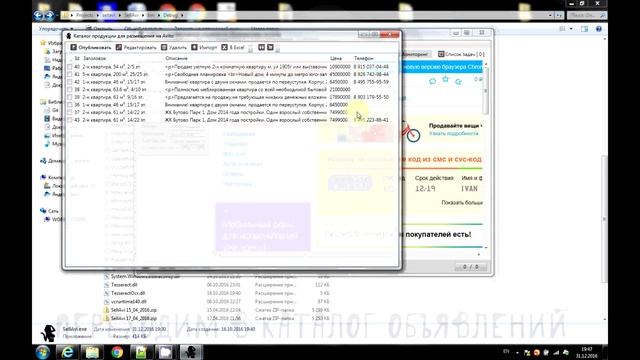Click the Explorer forward navigation arrow

pos(49,16)
